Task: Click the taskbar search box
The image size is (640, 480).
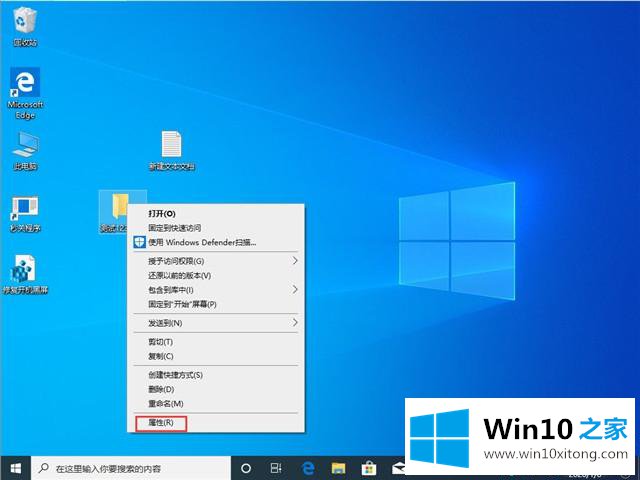Action: coord(131,468)
